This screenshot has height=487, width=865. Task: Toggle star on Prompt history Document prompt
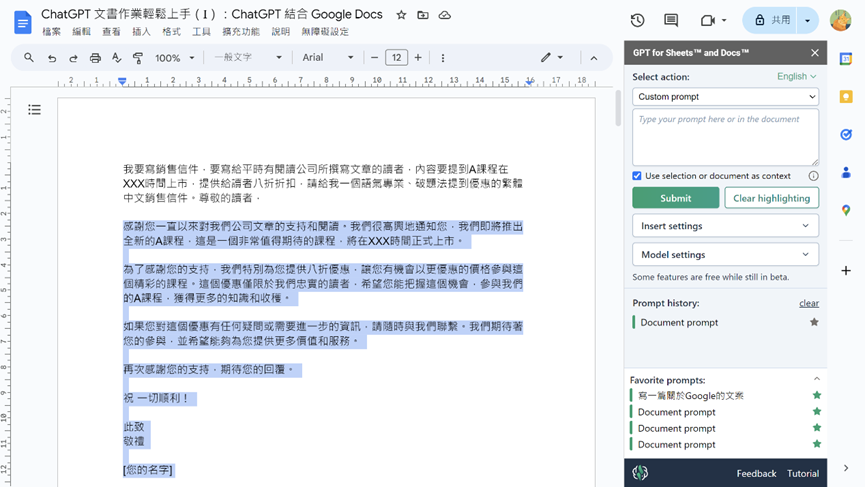(x=814, y=322)
